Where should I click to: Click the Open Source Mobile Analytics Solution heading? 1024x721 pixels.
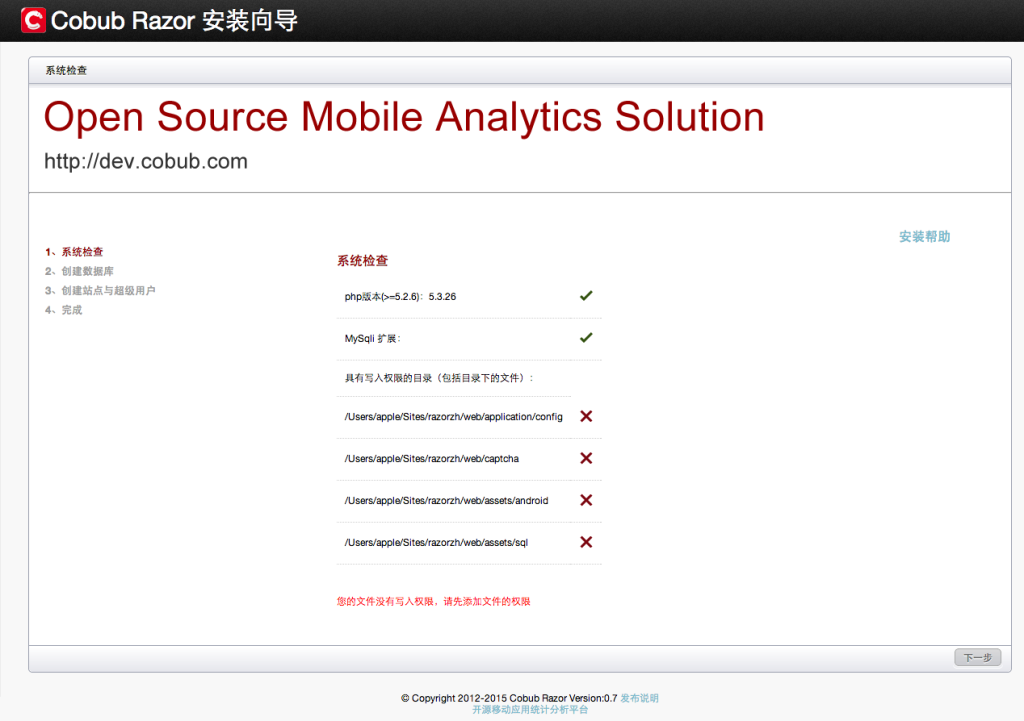pyautogui.click(x=404, y=118)
